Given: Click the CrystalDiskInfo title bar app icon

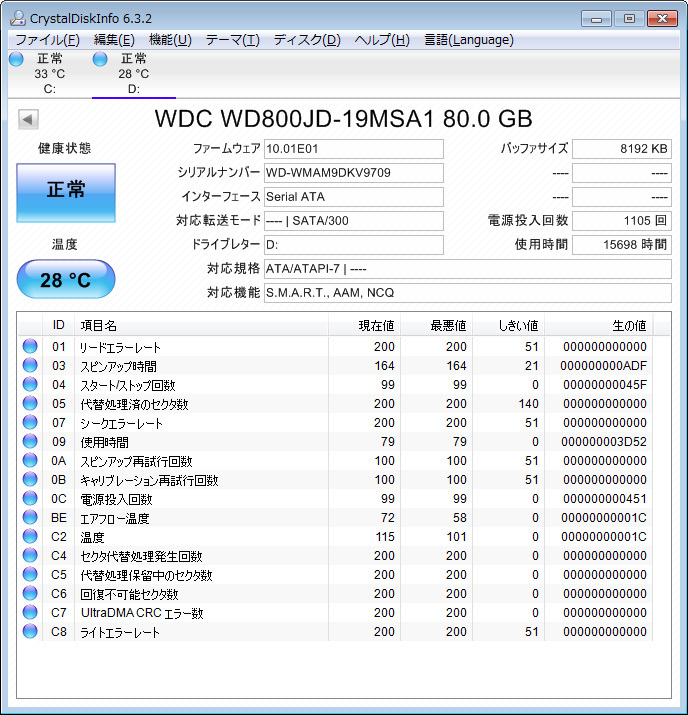Looking at the screenshot, I should (x=18, y=18).
